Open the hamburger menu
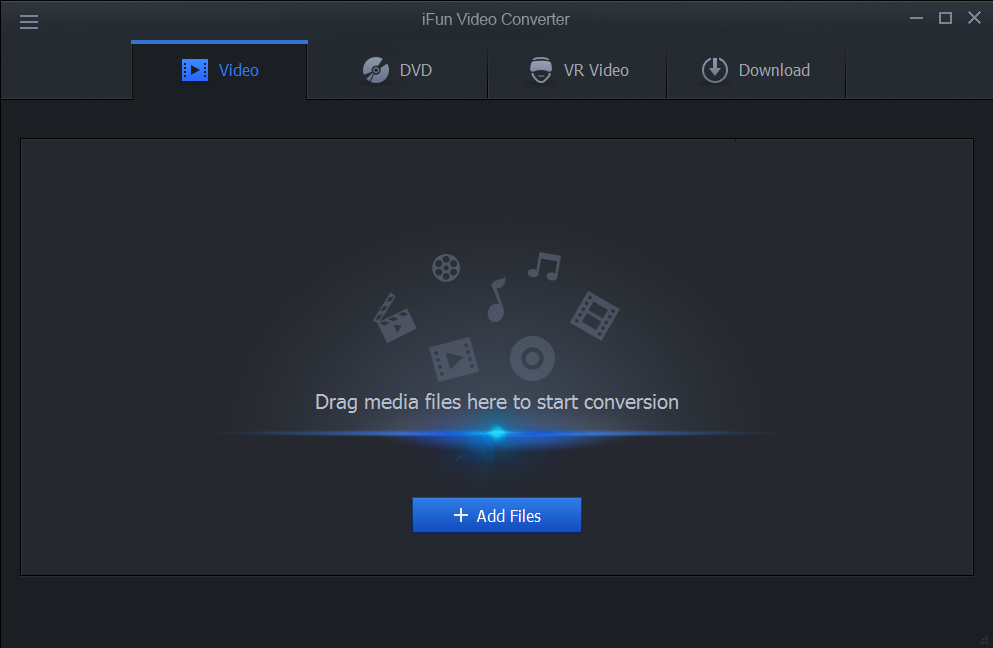Image resolution: width=993 pixels, height=648 pixels. pyautogui.click(x=28, y=22)
